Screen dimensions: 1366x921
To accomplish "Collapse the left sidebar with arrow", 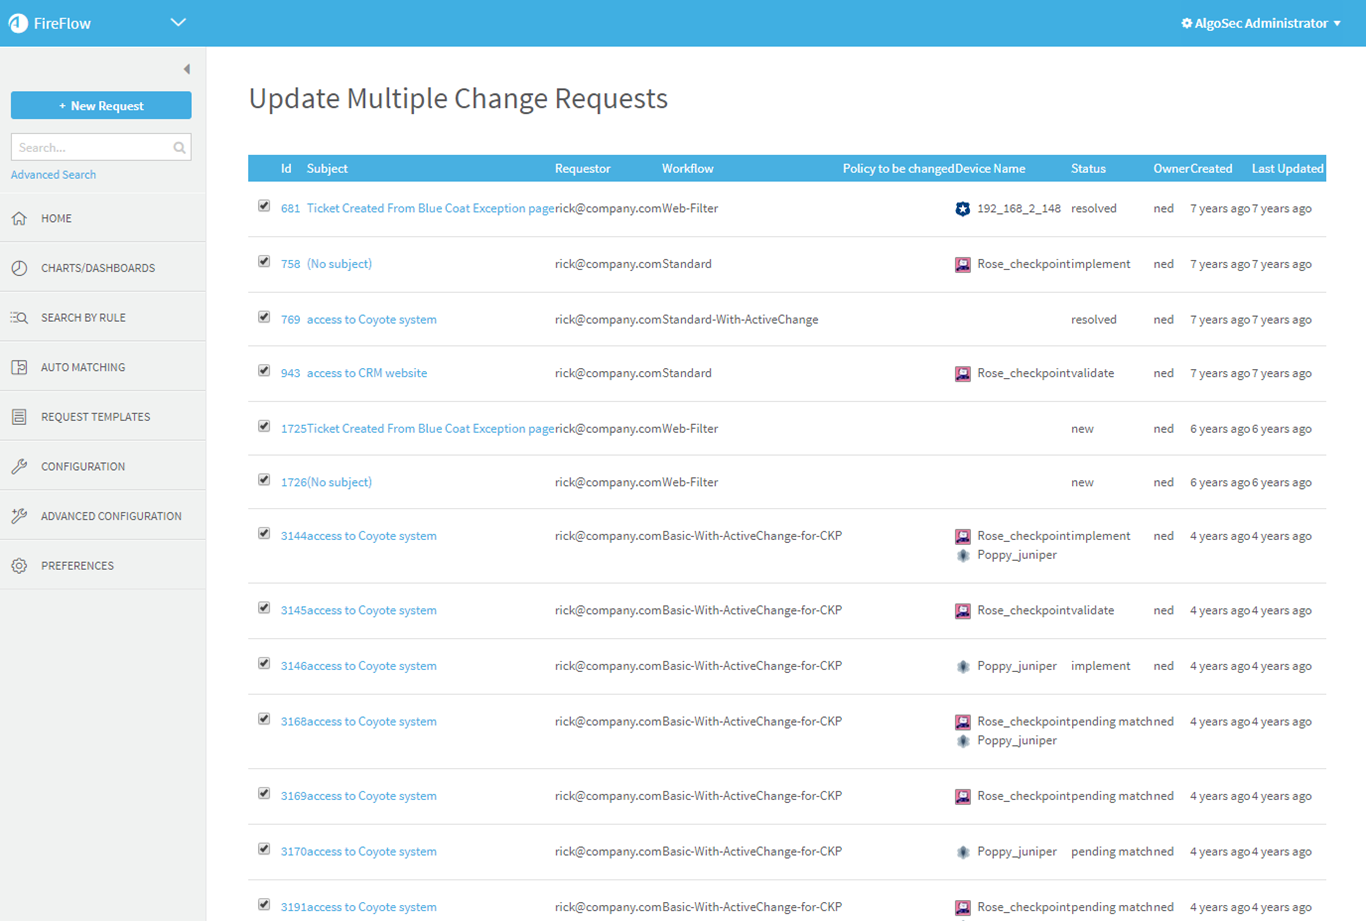I will pyautogui.click(x=187, y=69).
